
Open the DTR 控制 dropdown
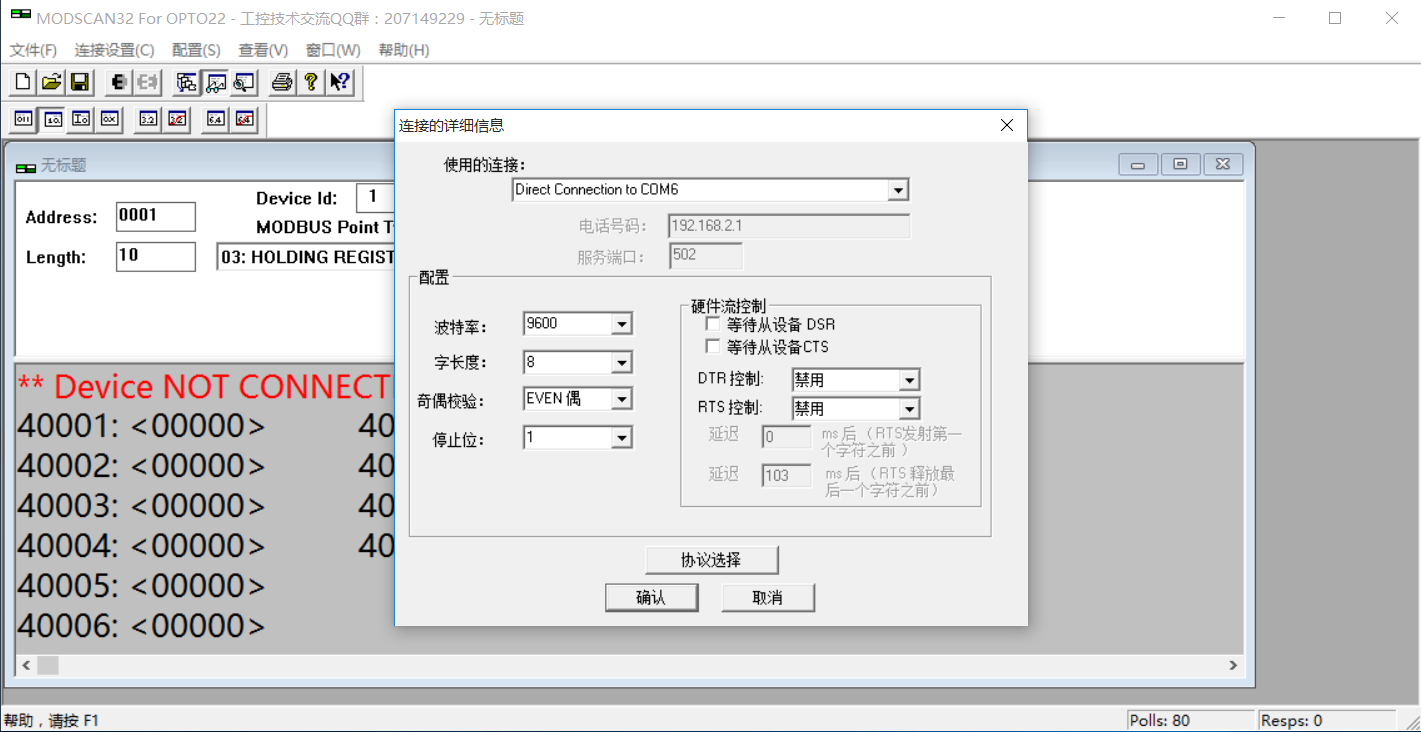pyautogui.click(x=909, y=381)
